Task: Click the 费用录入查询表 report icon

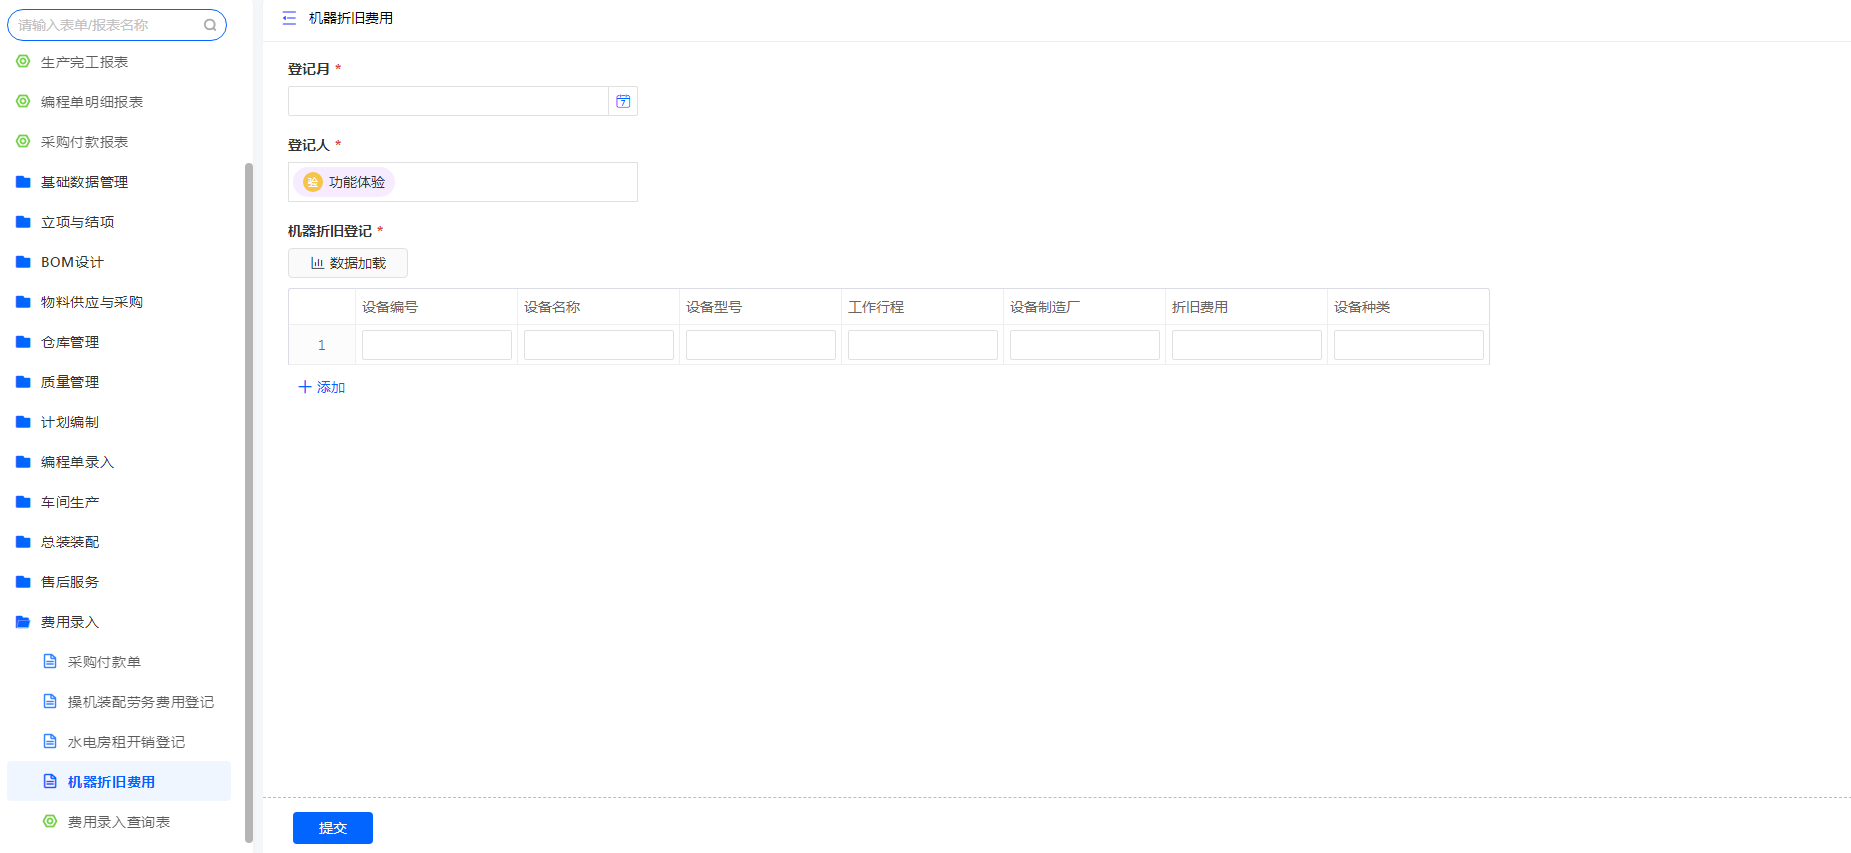Action: pos(50,822)
